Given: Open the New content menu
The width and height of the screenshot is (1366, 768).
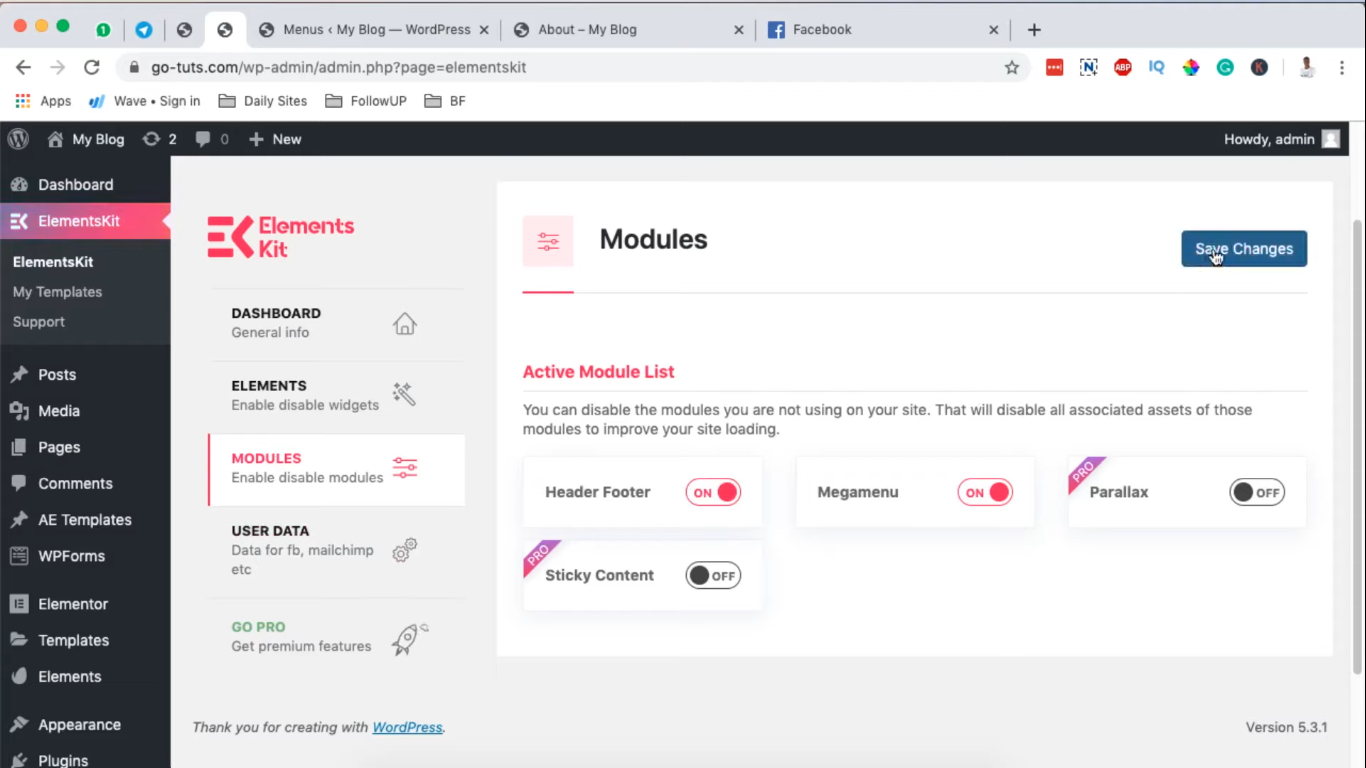Looking at the screenshot, I should 275,139.
